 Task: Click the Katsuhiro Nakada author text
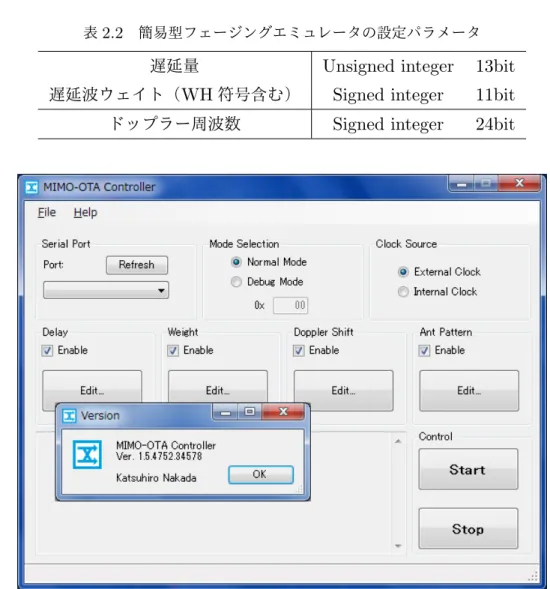pos(156,478)
